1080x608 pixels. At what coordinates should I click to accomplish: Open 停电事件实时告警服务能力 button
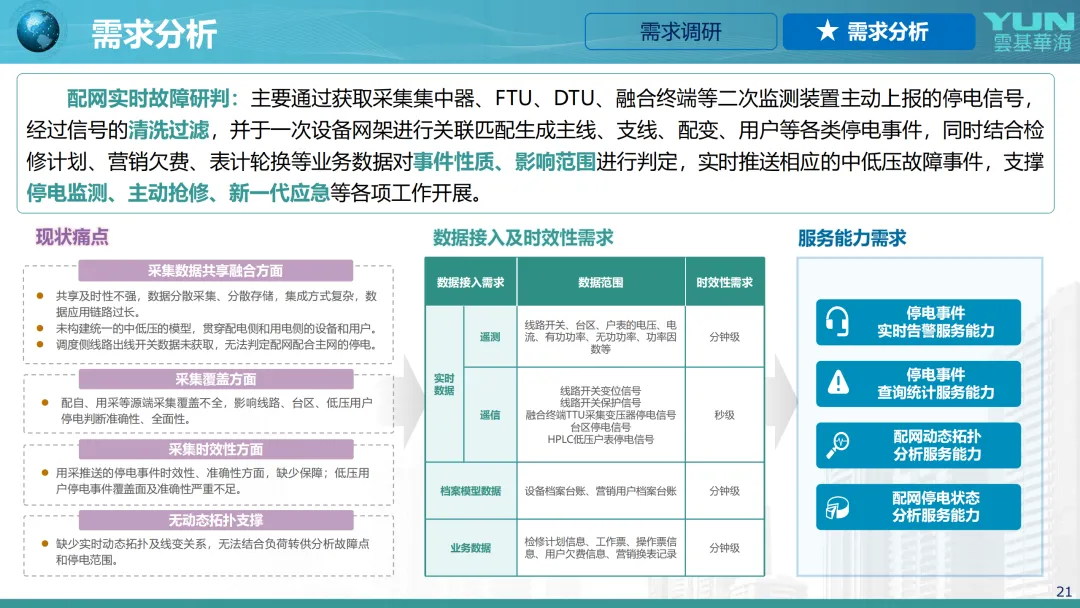coord(918,322)
